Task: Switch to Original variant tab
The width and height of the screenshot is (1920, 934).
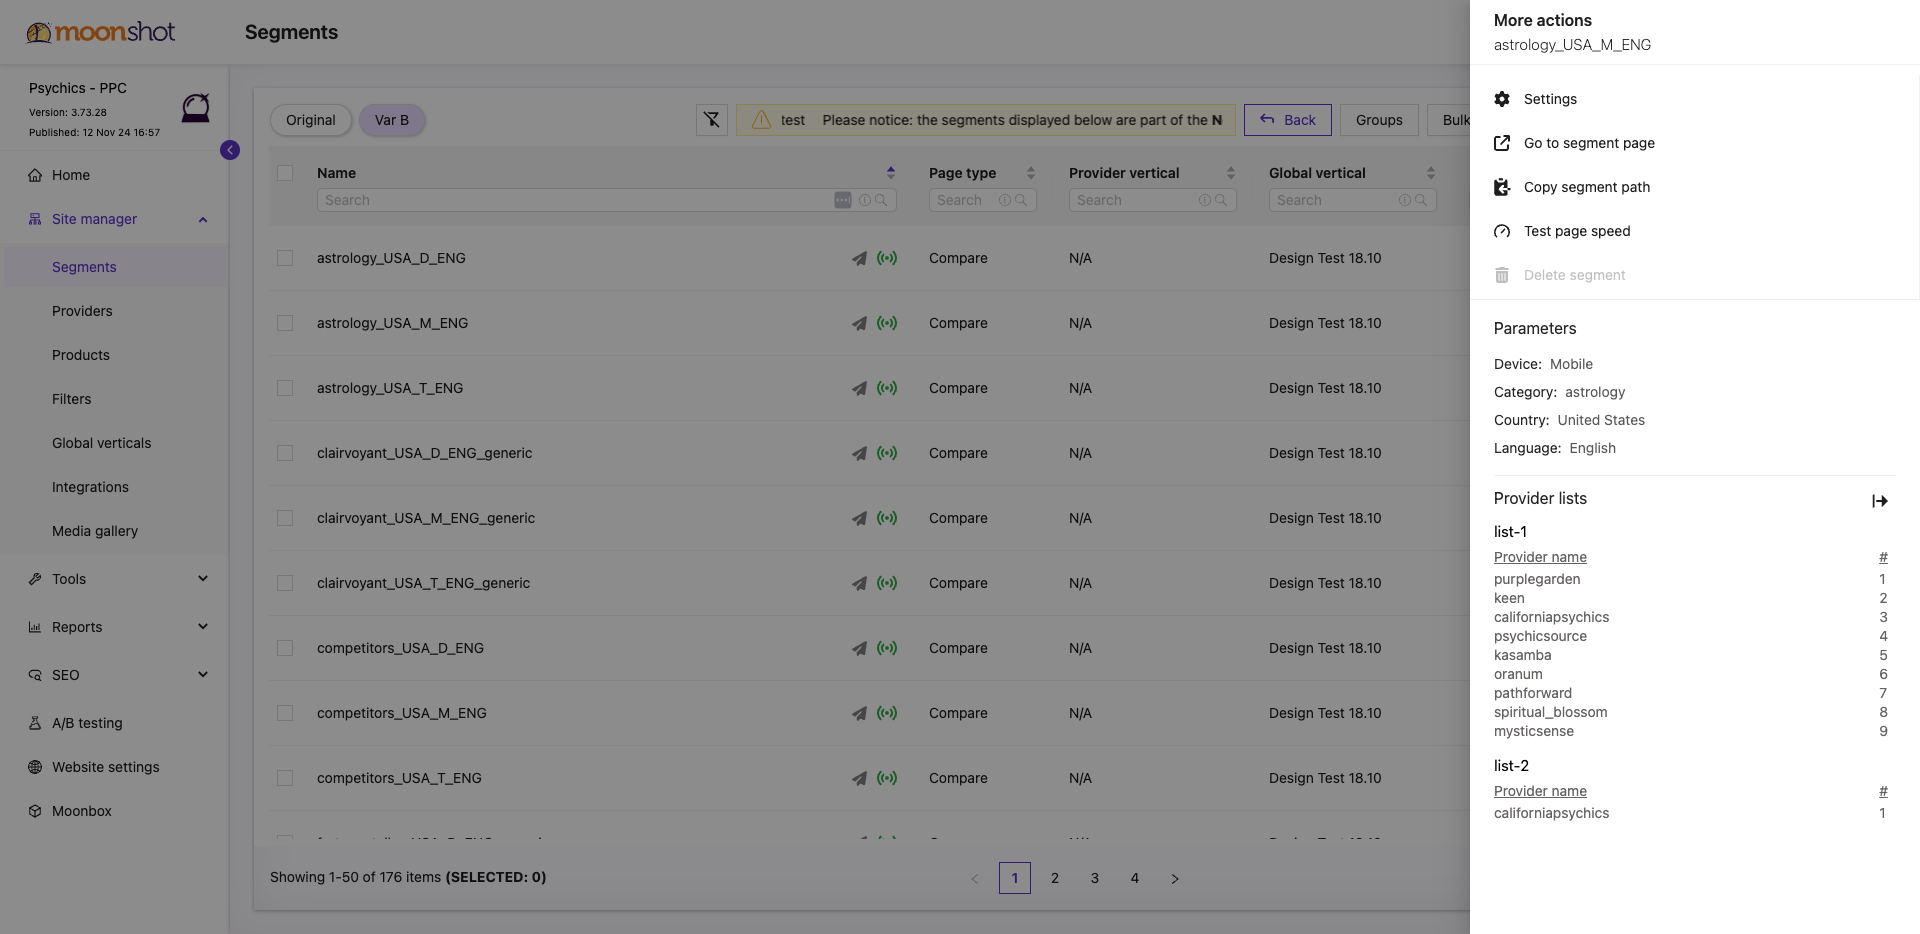Action: (x=311, y=120)
